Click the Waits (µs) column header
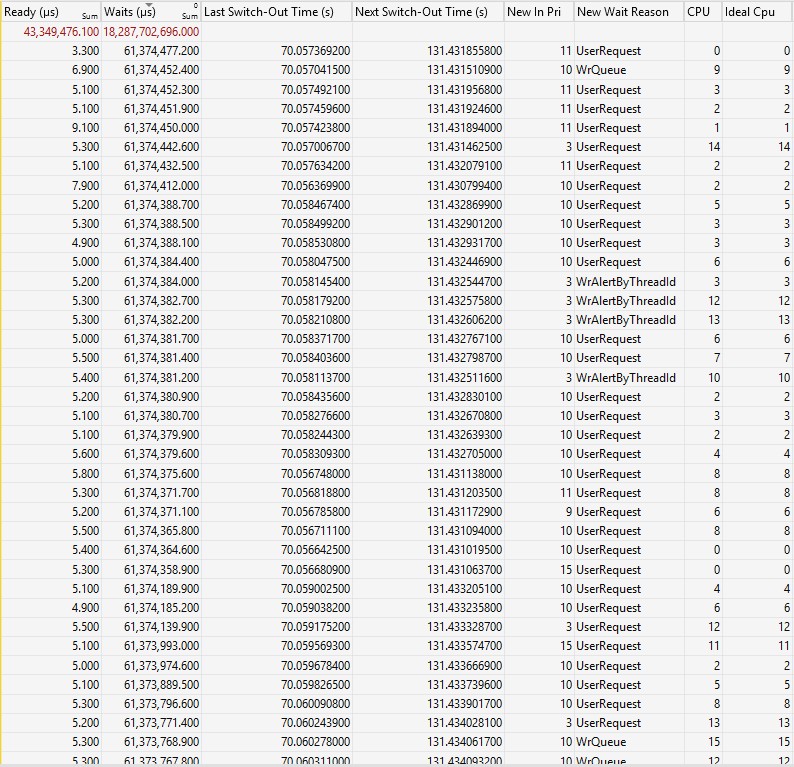 (x=151, y=12)
